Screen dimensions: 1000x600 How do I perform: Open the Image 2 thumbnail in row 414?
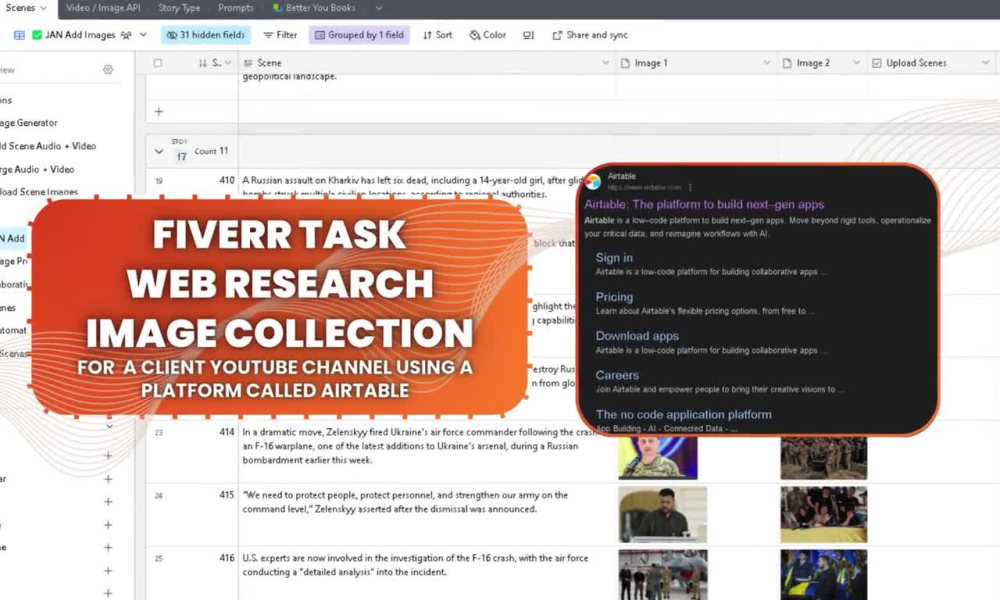click(x=823, y=457)
